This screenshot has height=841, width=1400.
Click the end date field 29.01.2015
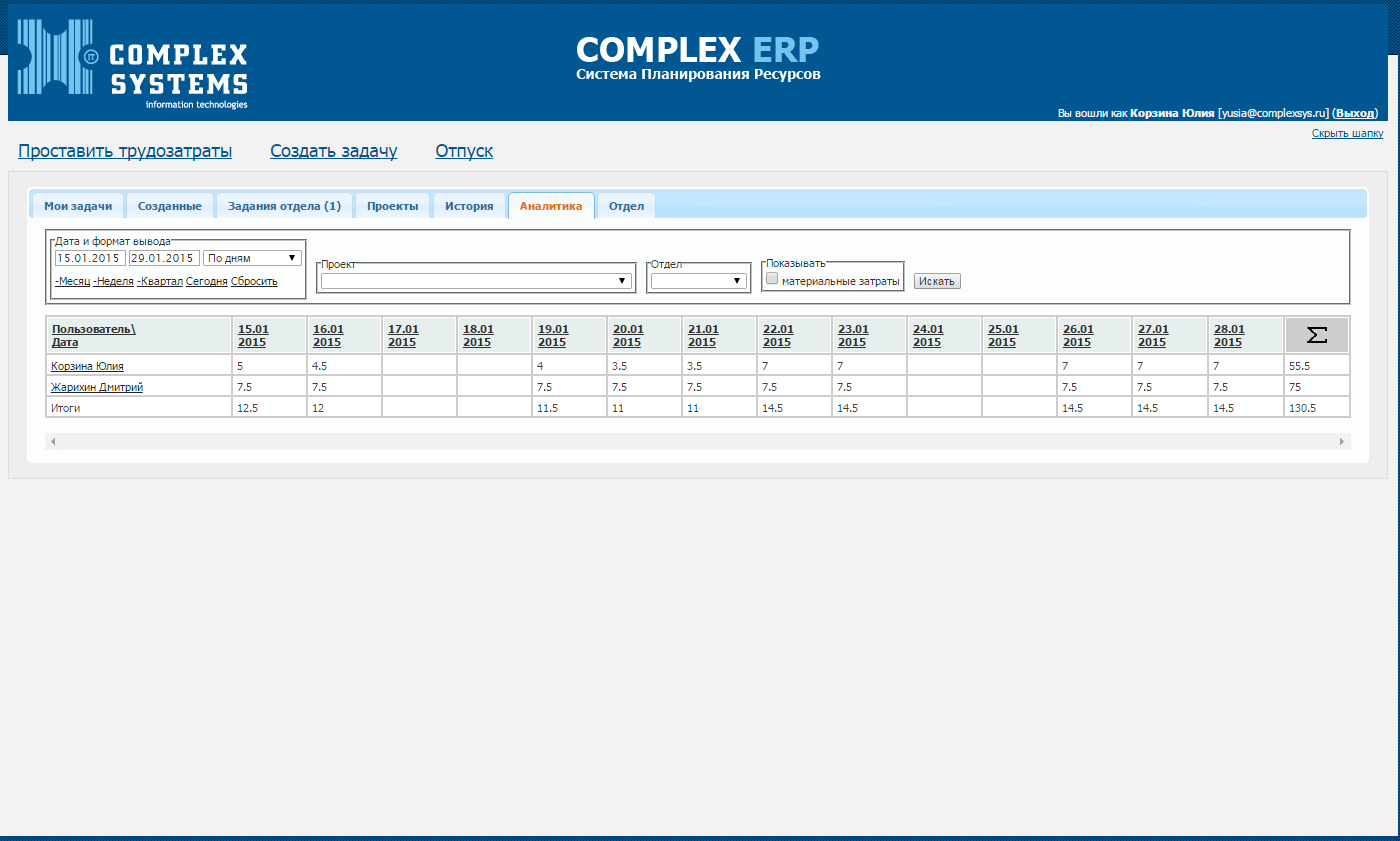point(164,258)
